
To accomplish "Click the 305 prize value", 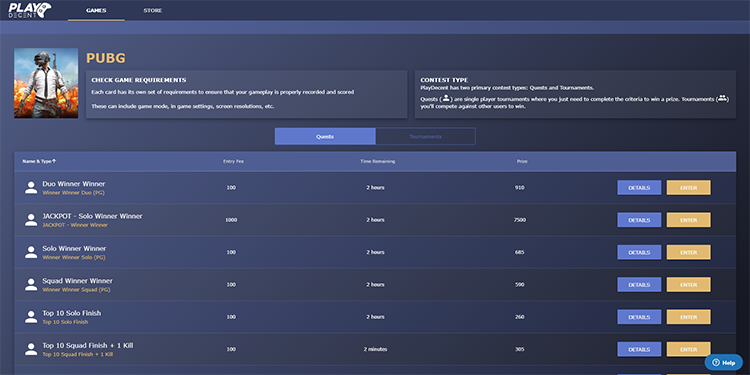I will pos(520,349).
